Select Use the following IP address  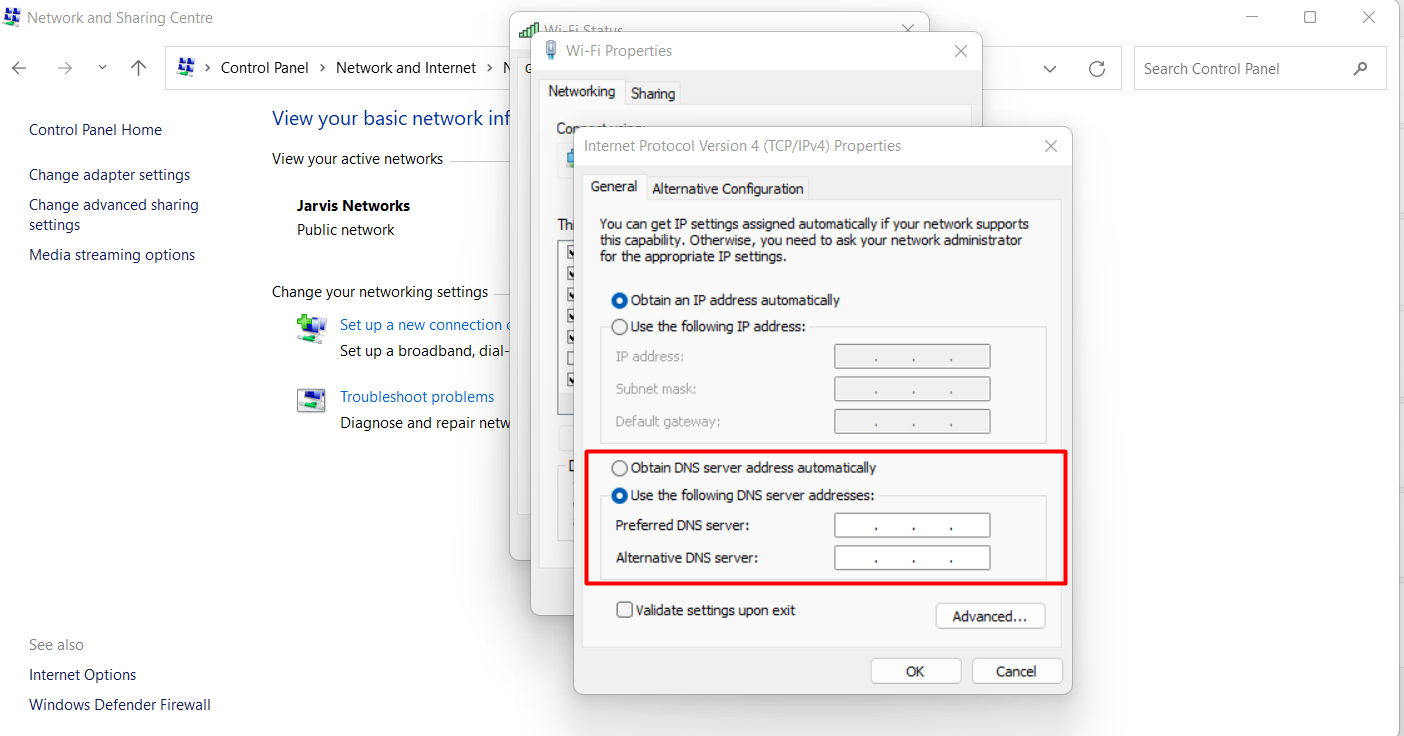(x=620, y=327)
